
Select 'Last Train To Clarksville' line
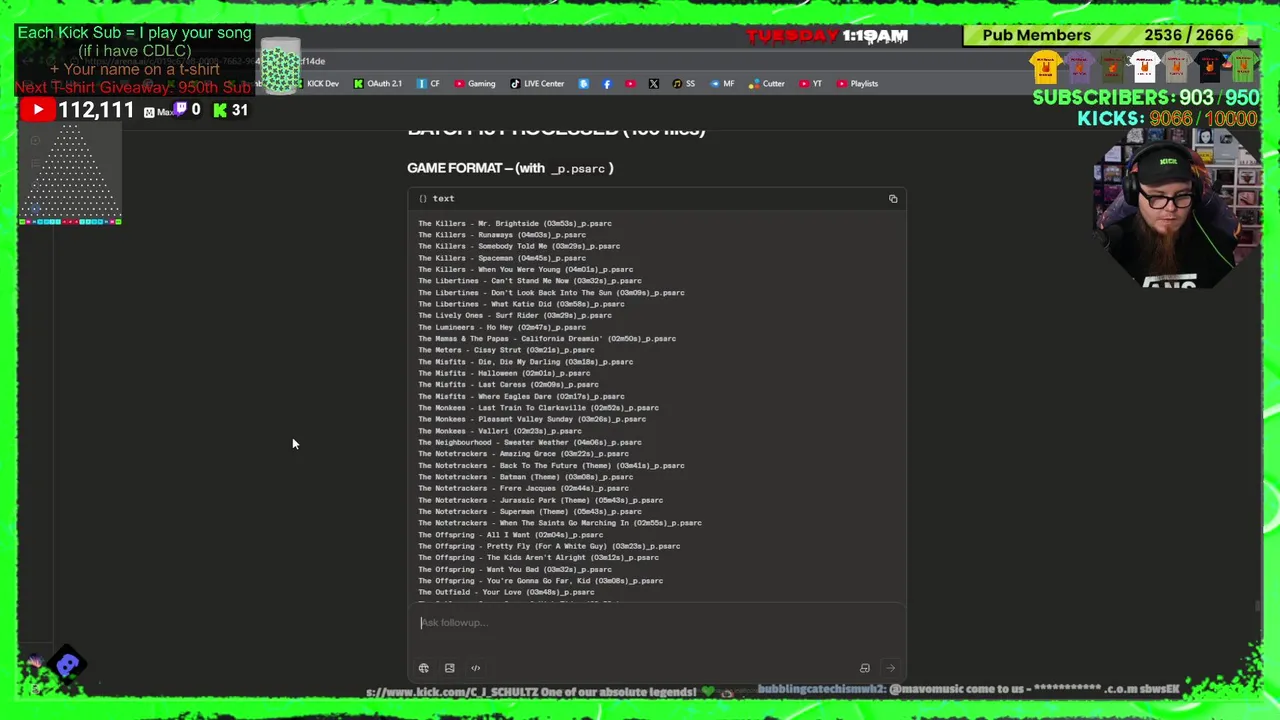[x=539, y=408]
